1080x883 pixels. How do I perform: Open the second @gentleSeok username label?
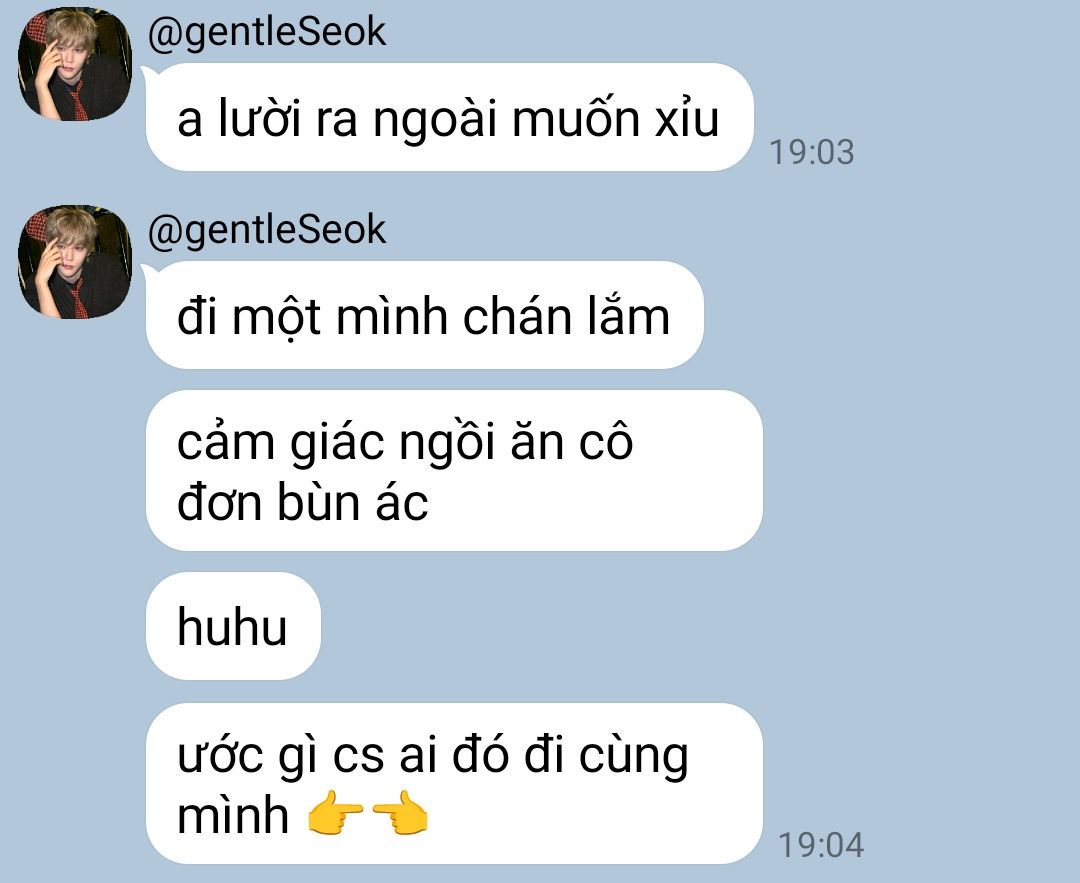tap(267, 230)
